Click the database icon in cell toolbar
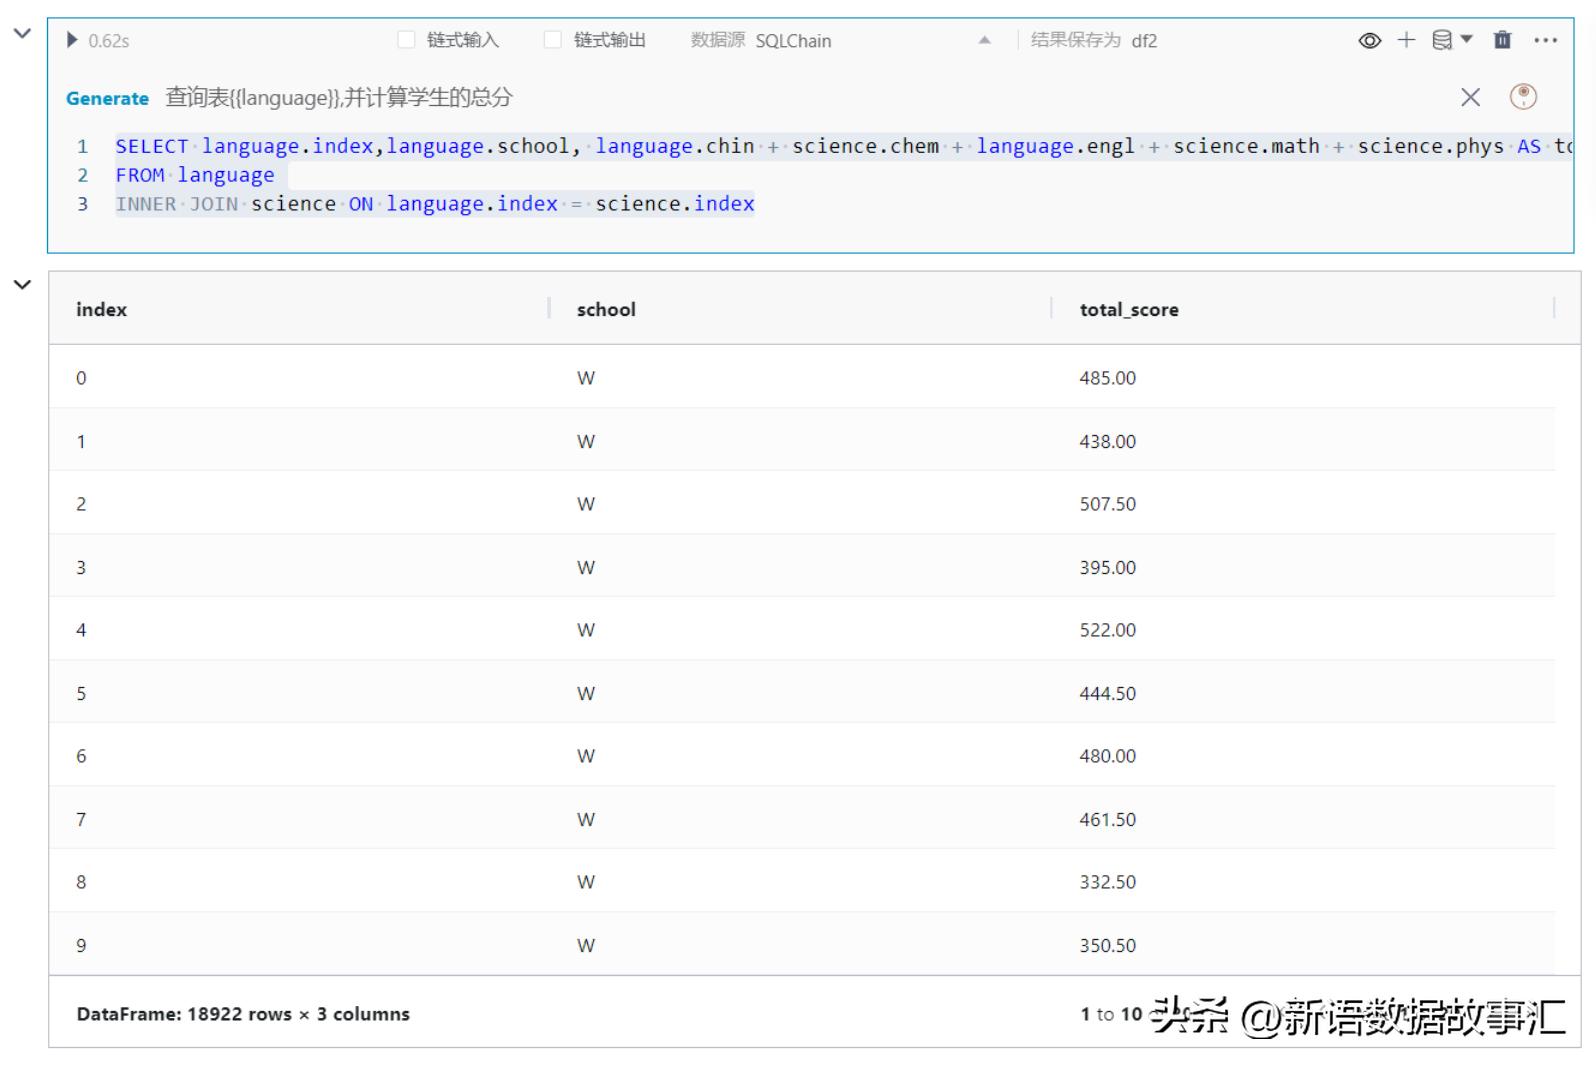1596x1066 pixels. 1441,40
